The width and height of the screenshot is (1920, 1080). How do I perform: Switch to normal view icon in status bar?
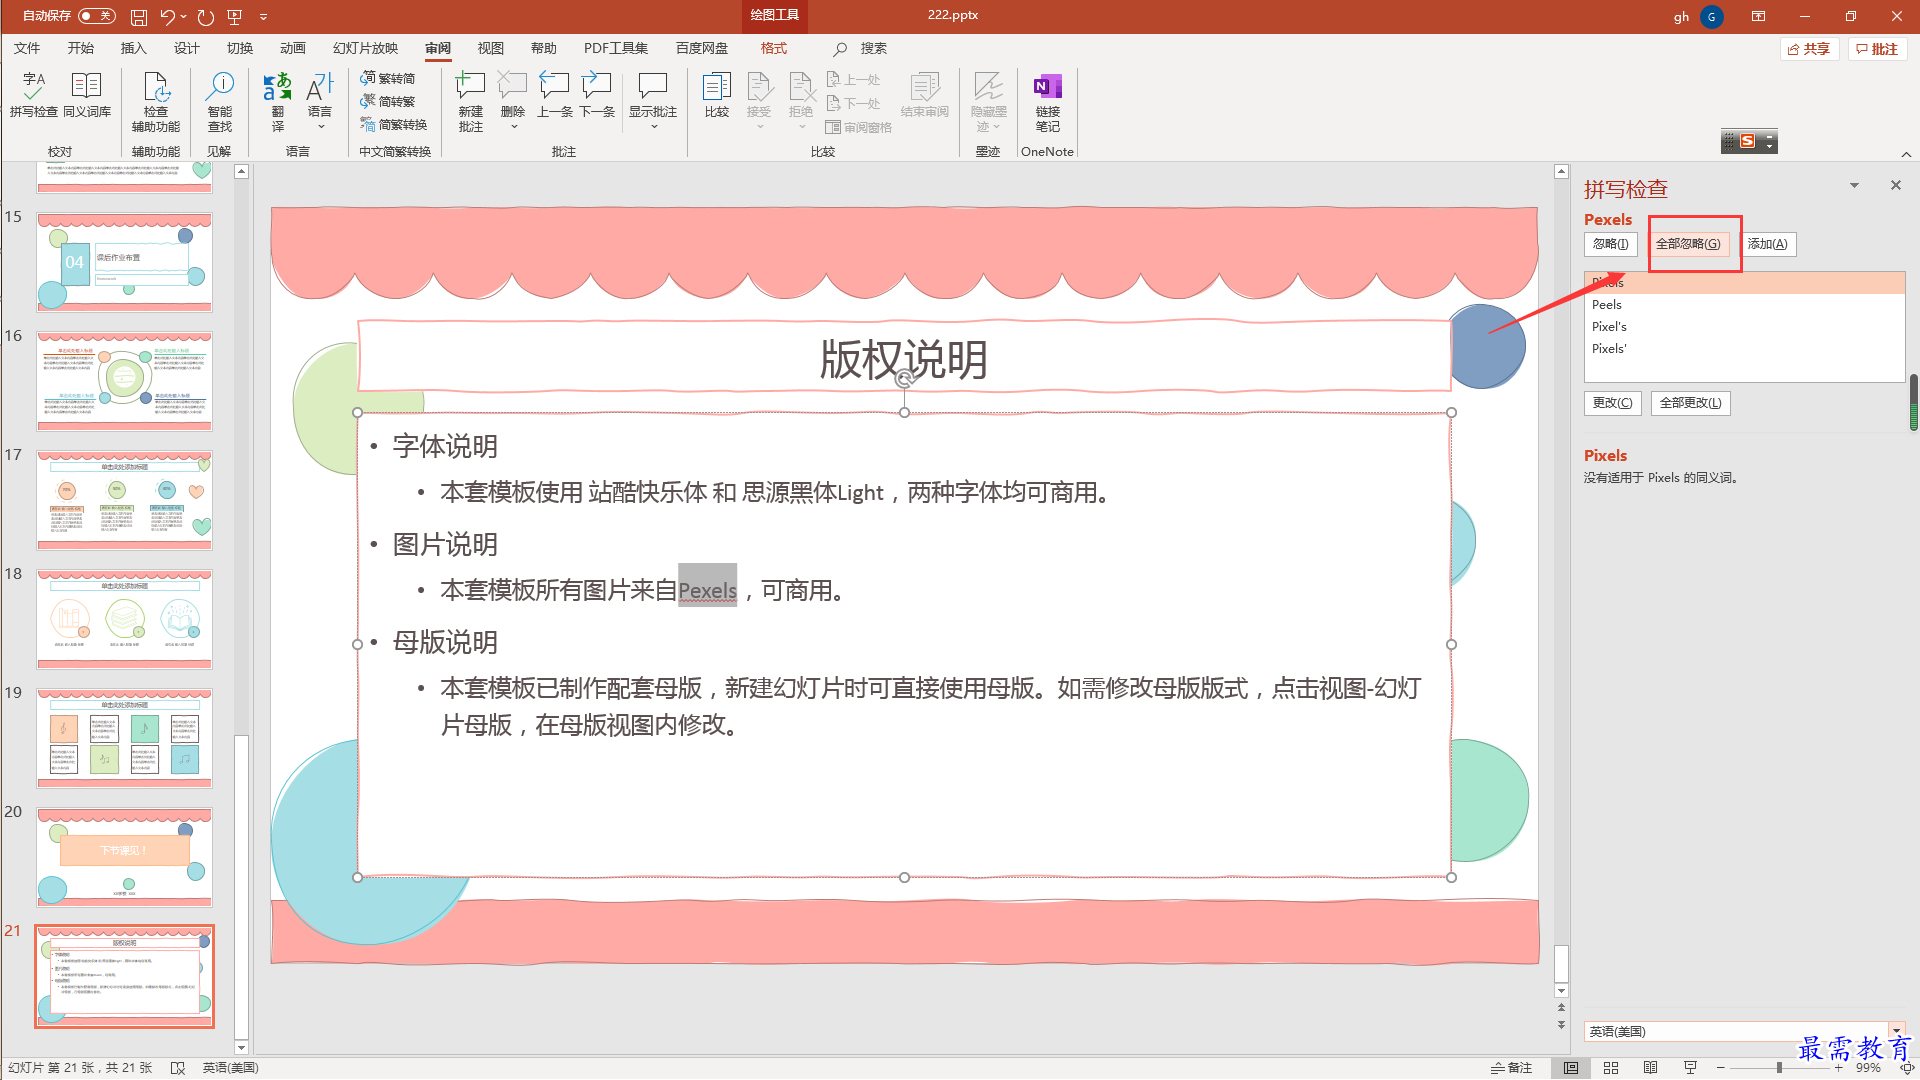pos(1571,1068)
